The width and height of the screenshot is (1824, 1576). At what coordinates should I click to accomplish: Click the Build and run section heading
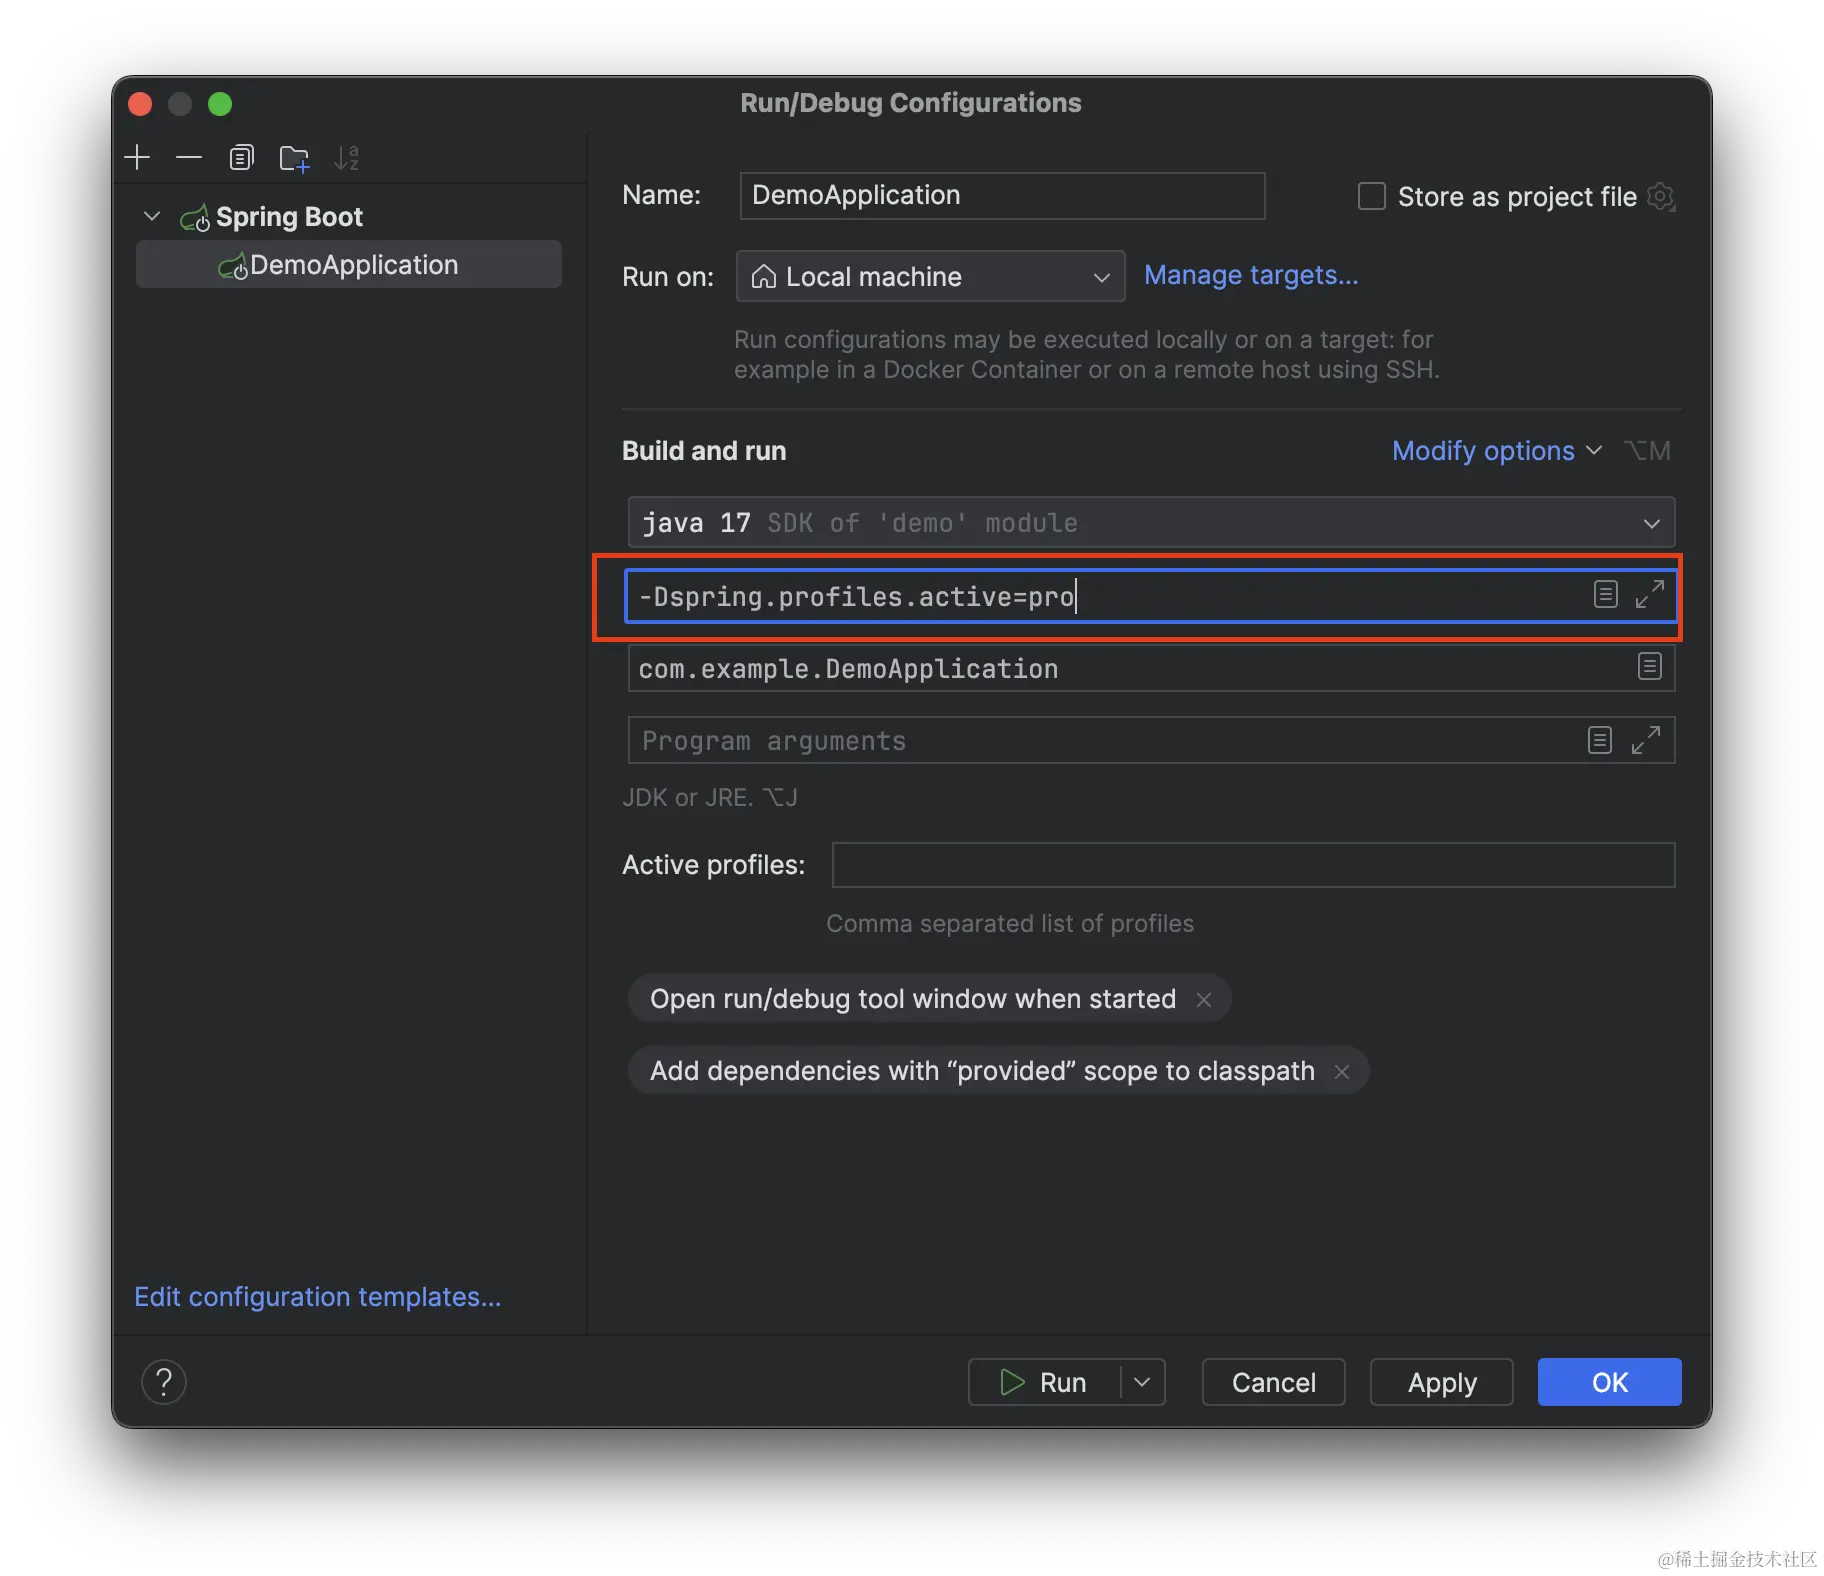pos(704,451)
